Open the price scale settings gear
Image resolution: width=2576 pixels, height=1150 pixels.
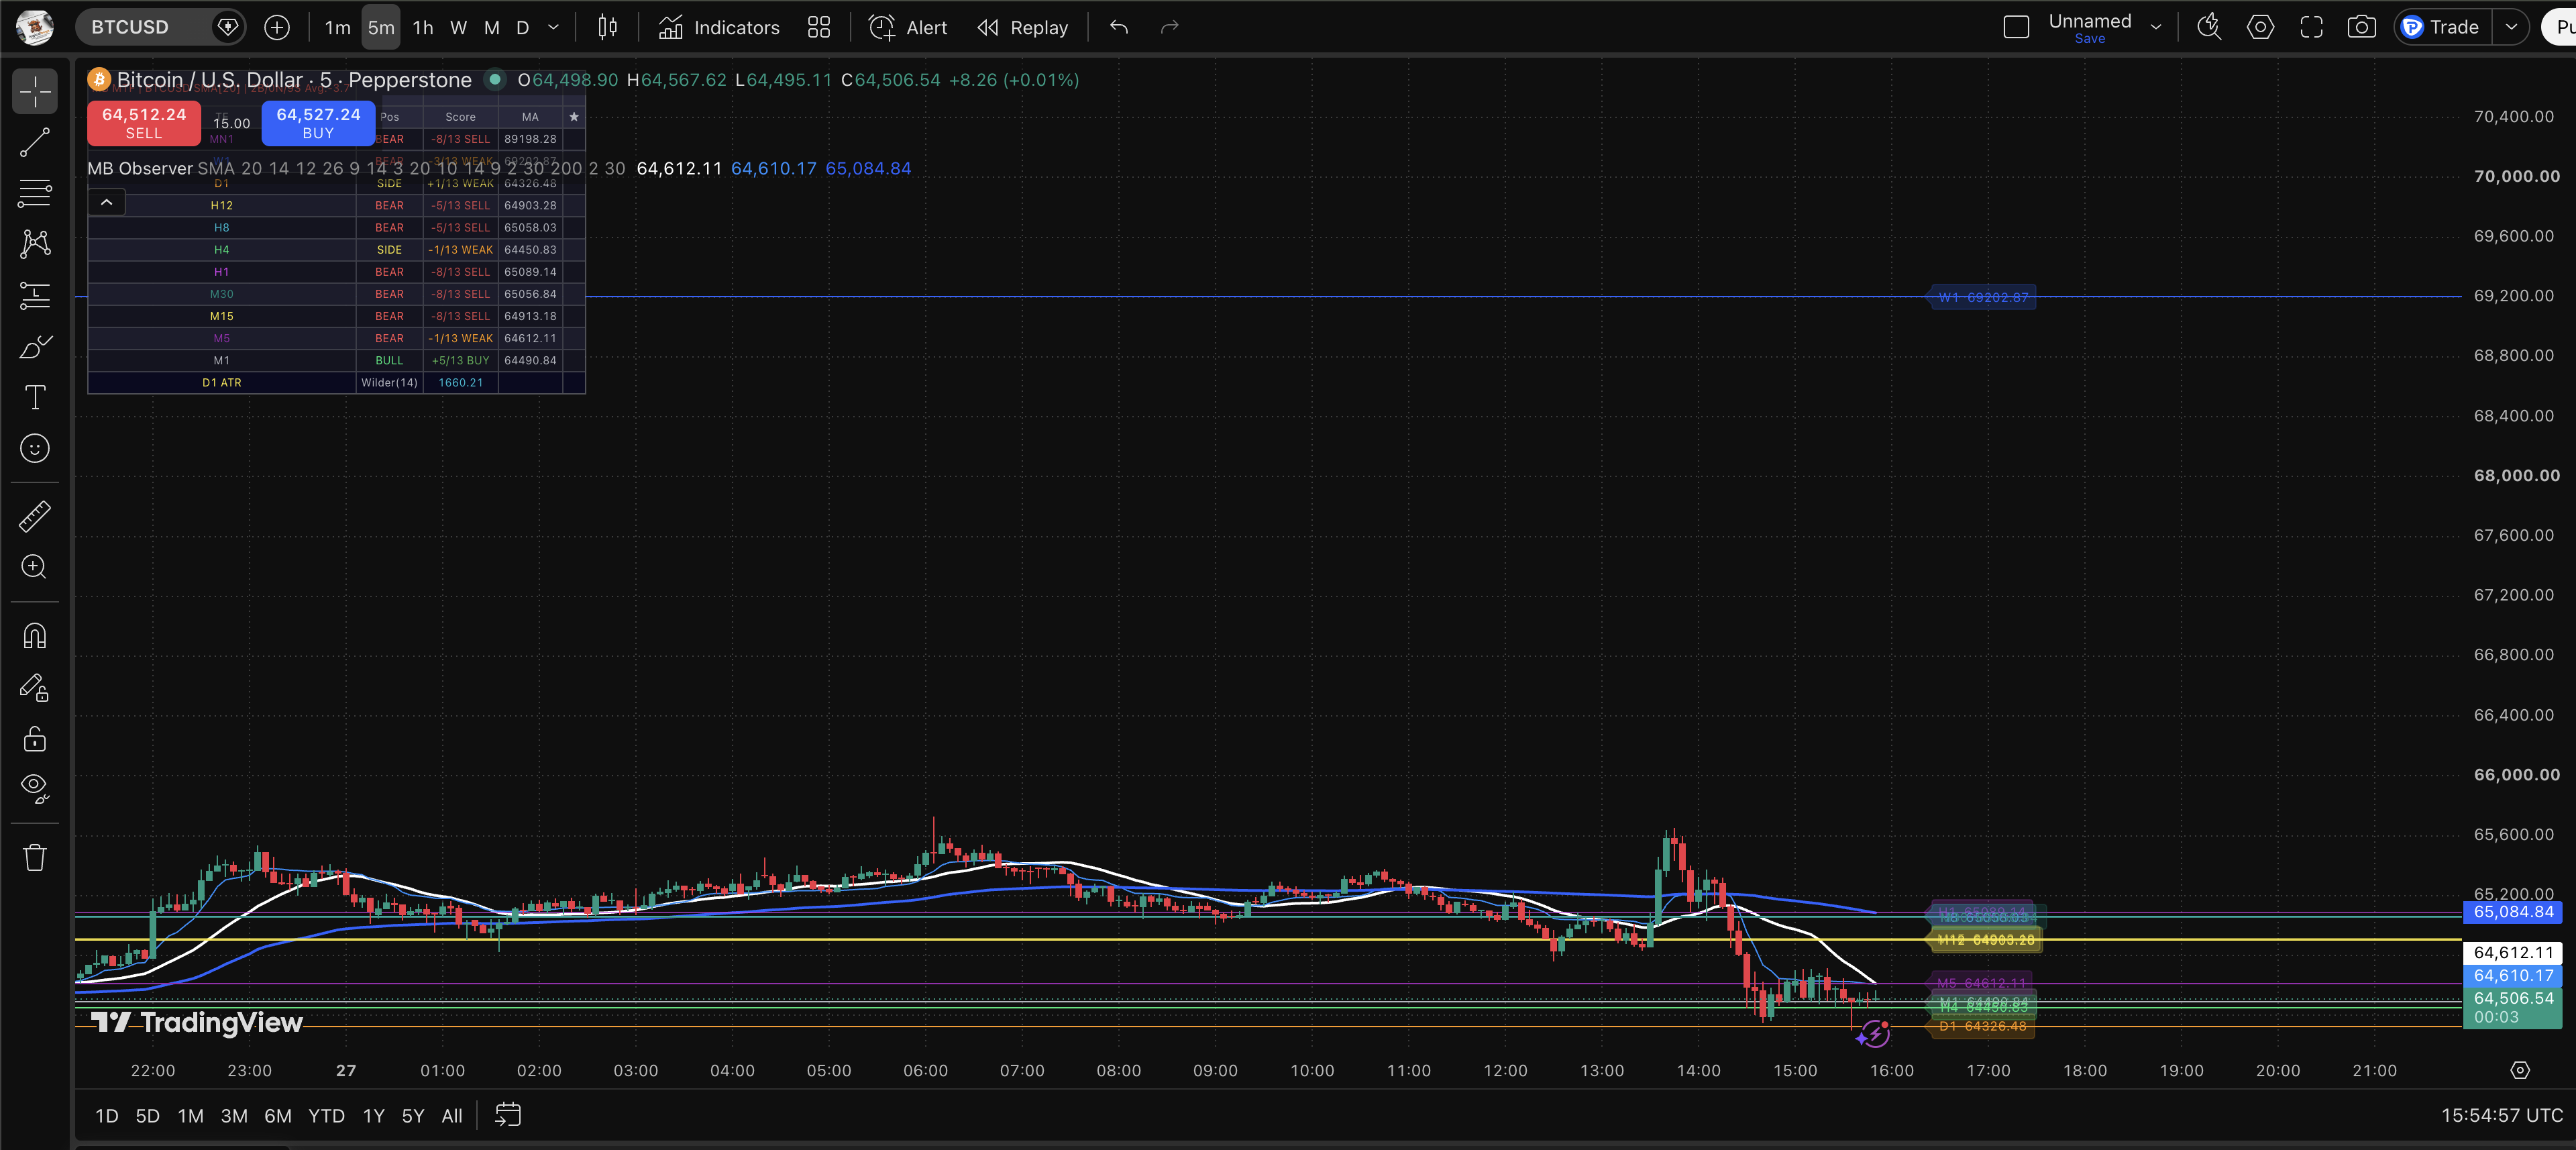pyautogui.click(x=2520, y=1070)
